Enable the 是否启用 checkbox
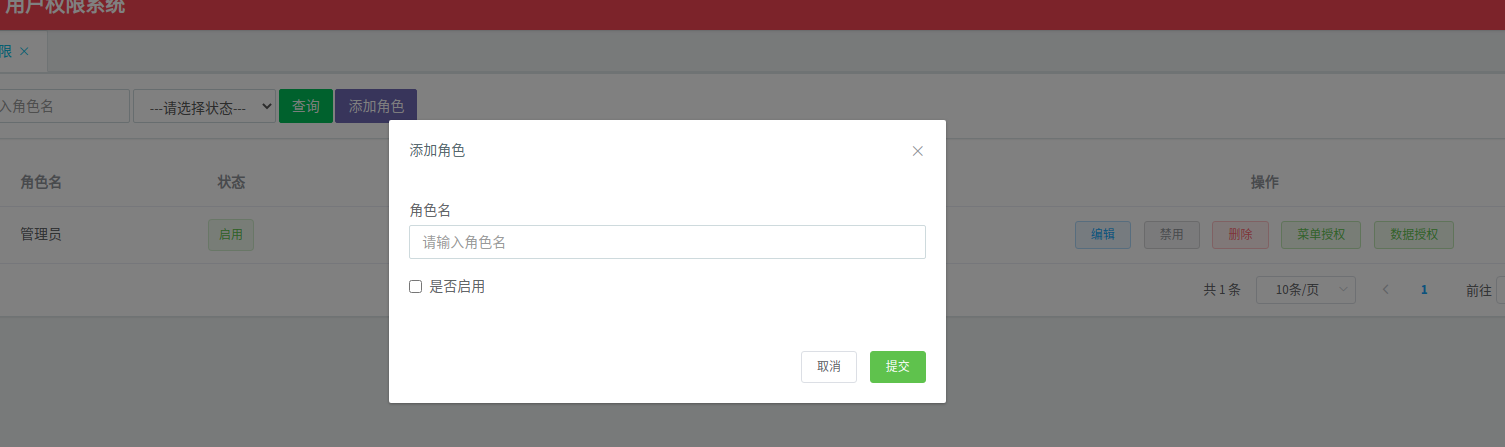The image size is (1505, 447). pyautogui.click(x=416, y=287)
